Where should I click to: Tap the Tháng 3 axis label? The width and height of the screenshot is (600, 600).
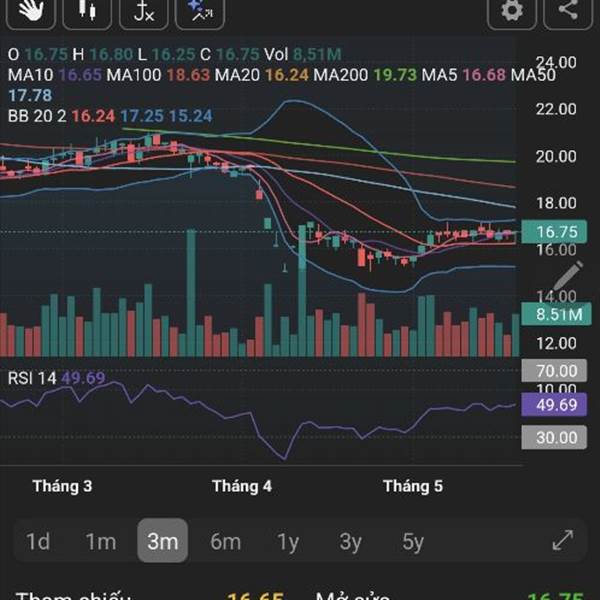(x=62, y=486)
